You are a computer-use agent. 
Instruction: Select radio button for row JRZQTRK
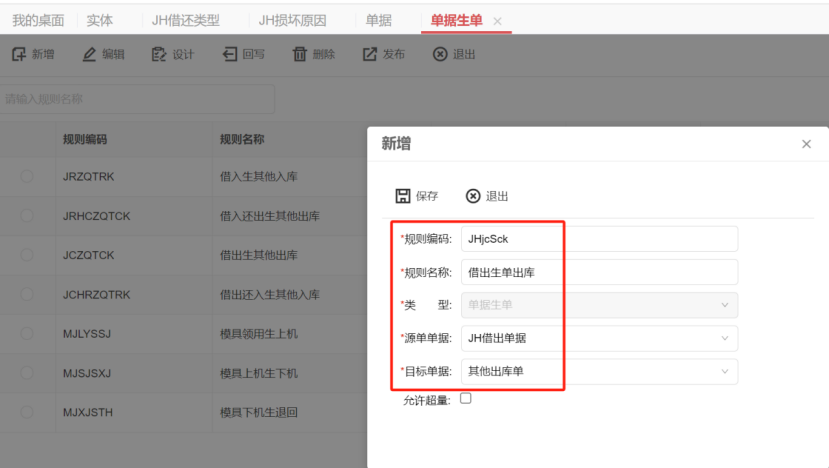pyautogui.click(x=26, y=176)
